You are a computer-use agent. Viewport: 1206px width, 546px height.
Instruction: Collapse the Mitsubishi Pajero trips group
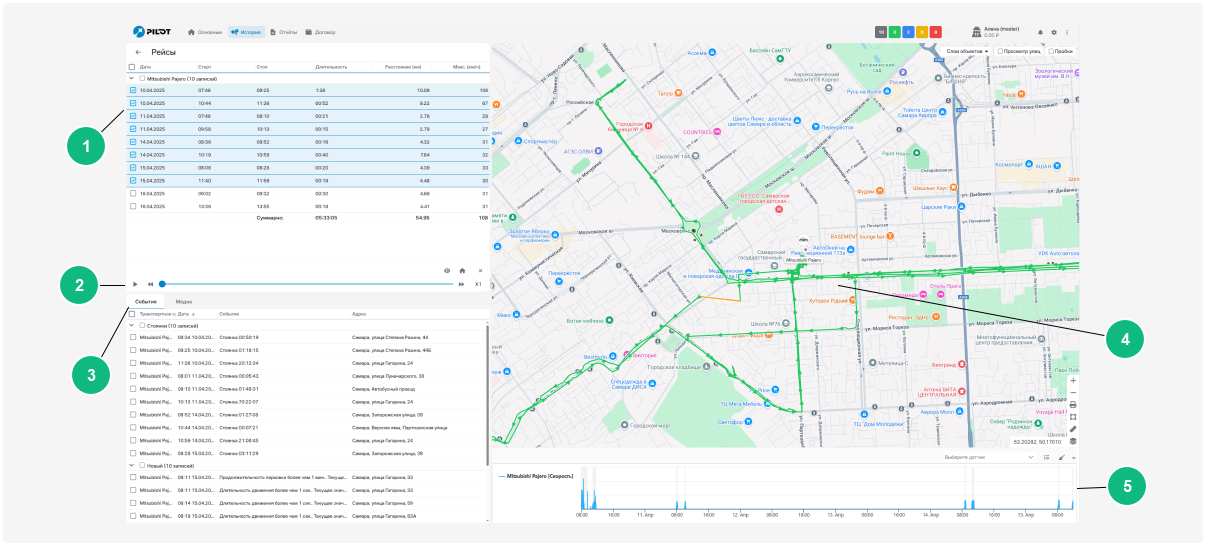click(x=131, y=78)
